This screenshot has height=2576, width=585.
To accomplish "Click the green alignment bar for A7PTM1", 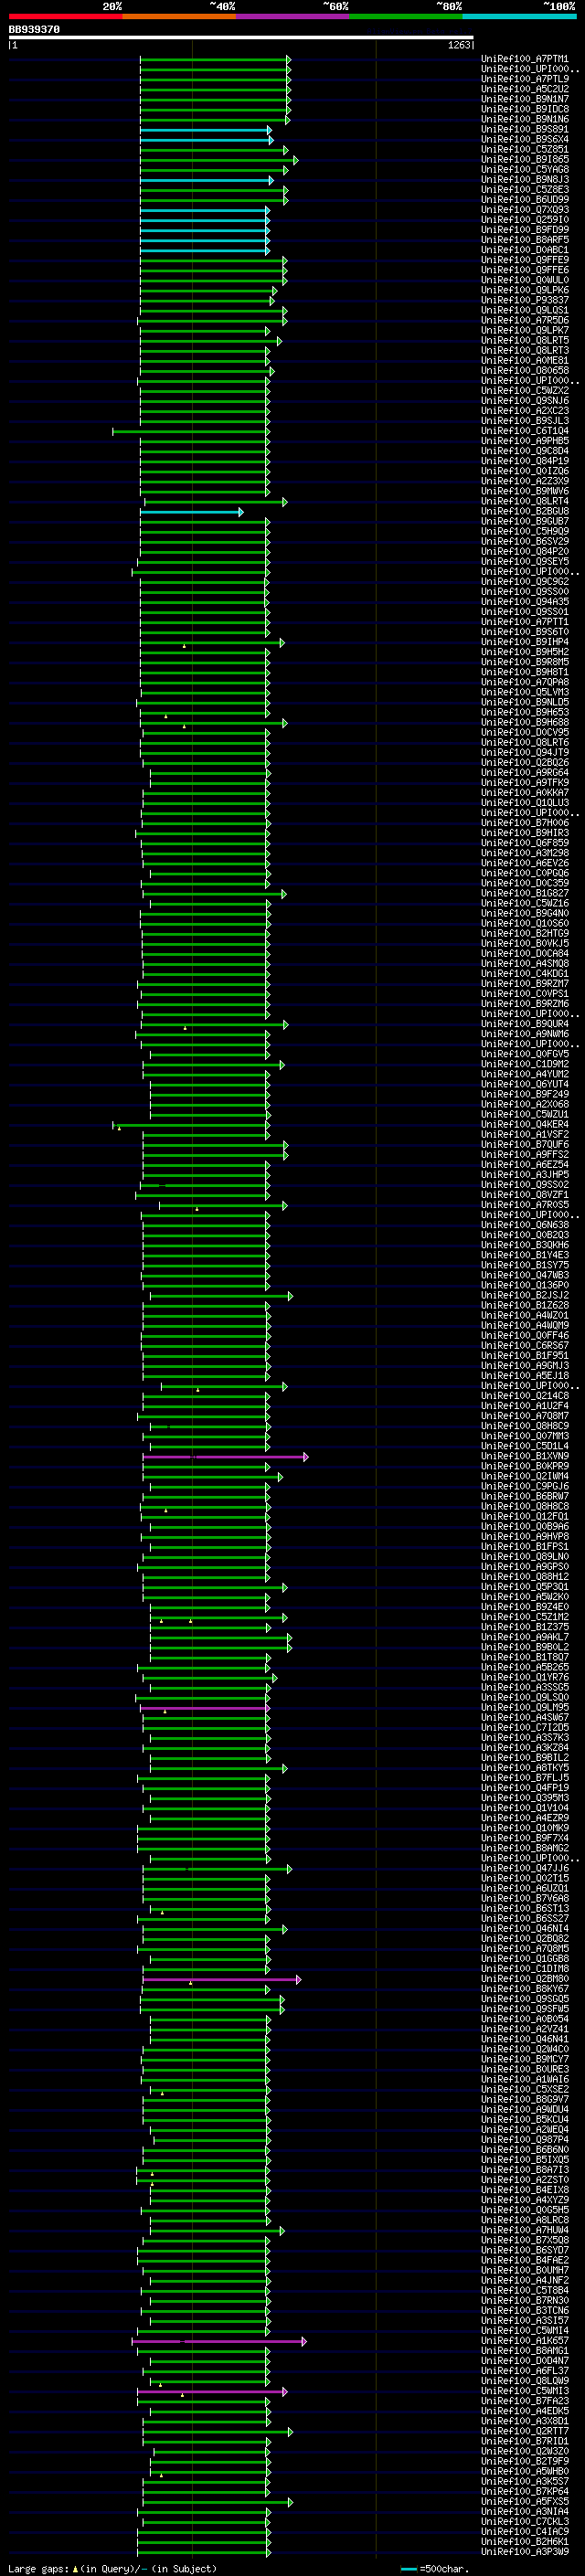I will 215,60.
